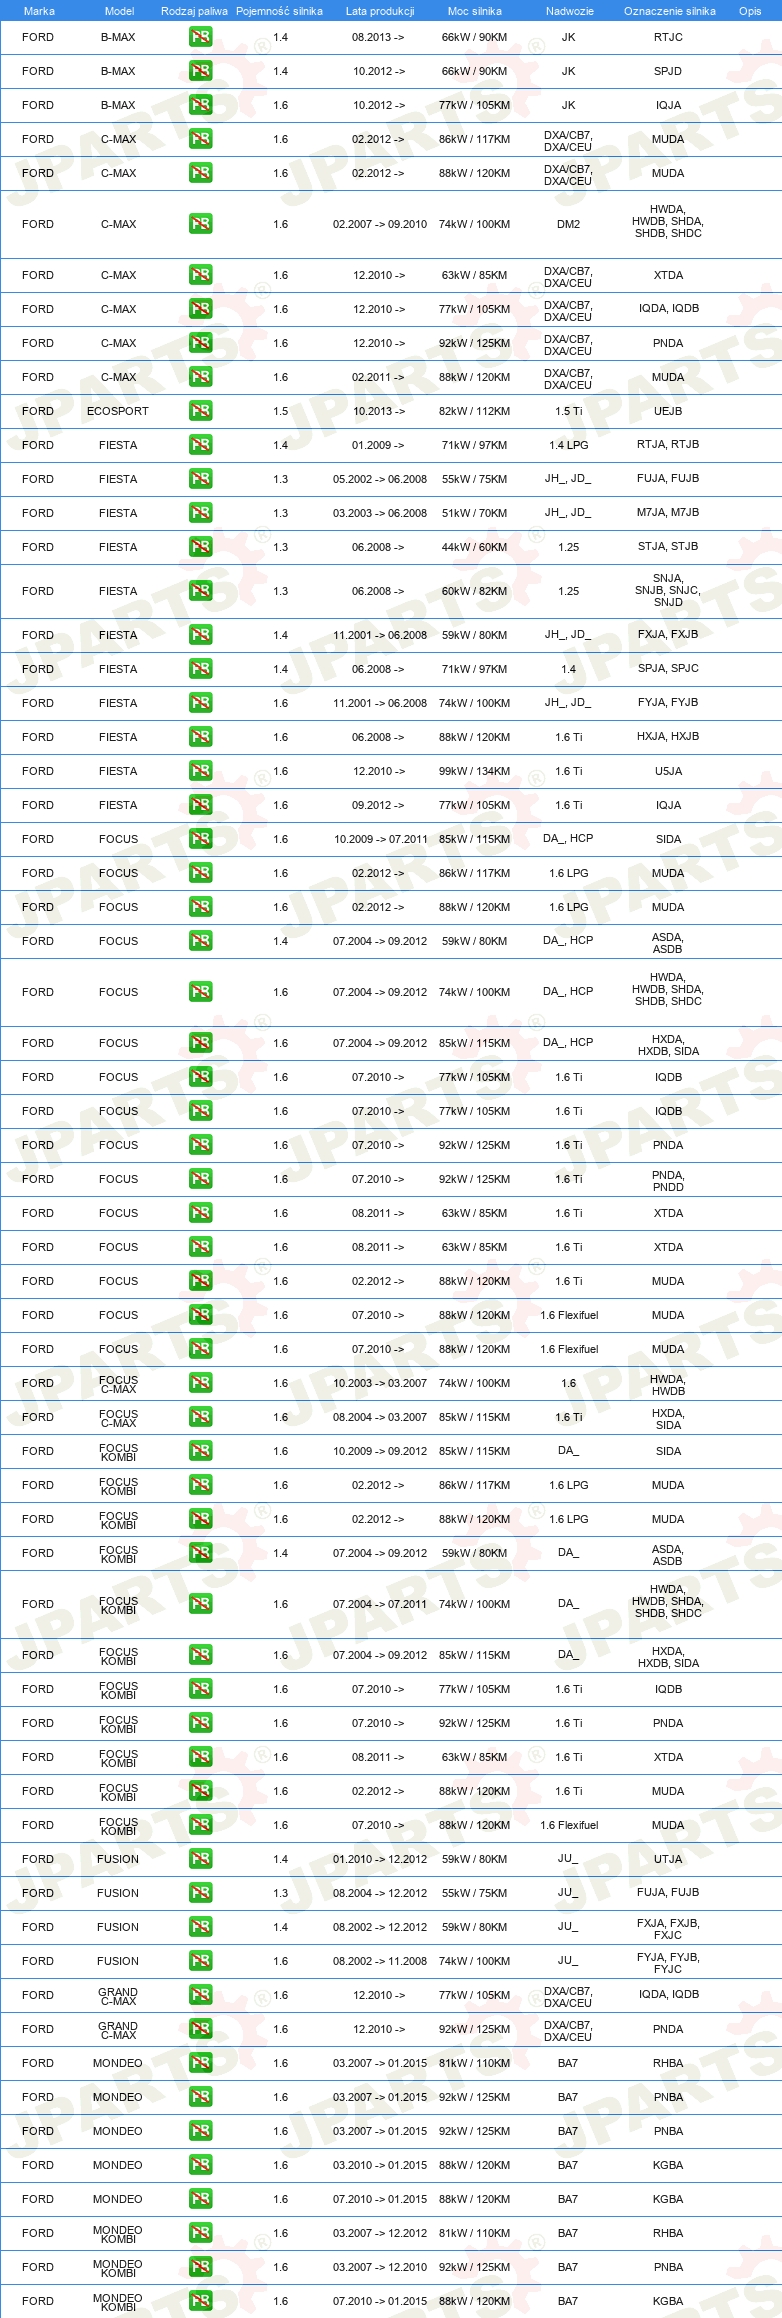Click the fuel icon in the Fusion 1.3 row
782x2318 pixels.
click(x=200, y=1893)
